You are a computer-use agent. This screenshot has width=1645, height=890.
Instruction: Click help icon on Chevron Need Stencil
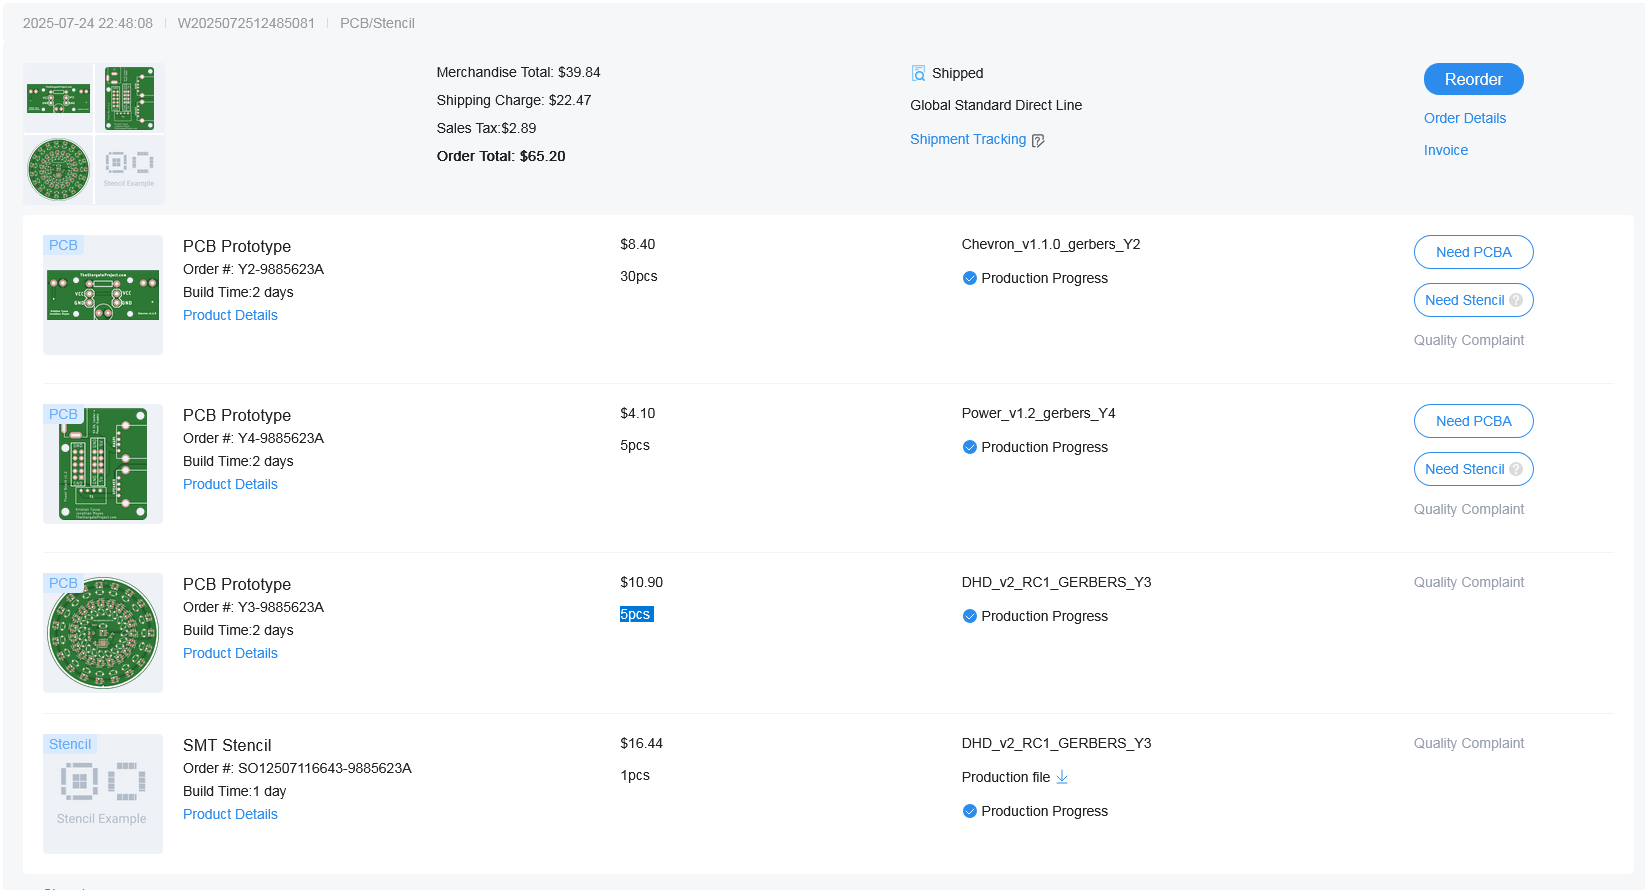pos(1516,300)
